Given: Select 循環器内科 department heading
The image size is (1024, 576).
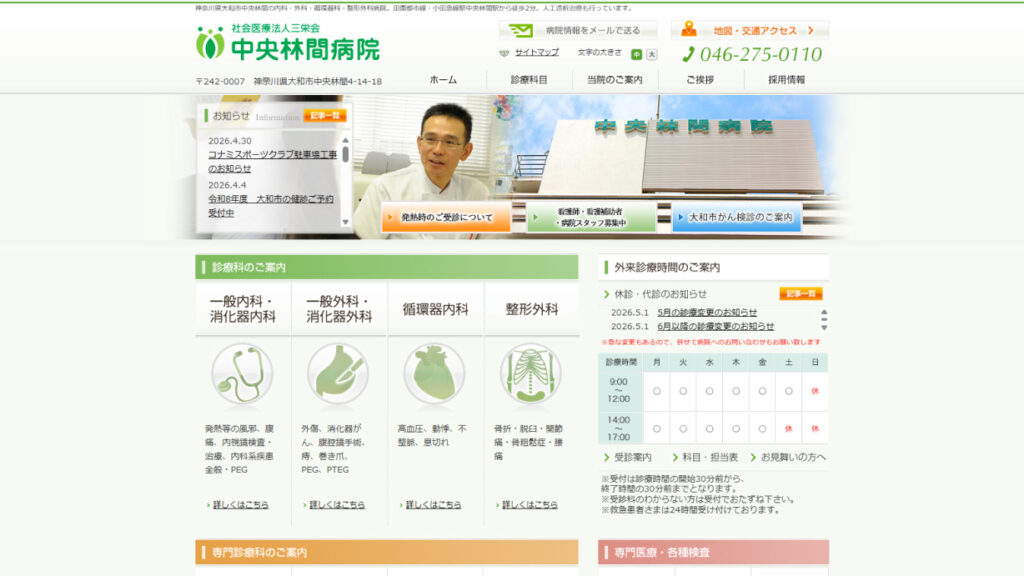Looking at the screenshot, I should pos(435,309).
